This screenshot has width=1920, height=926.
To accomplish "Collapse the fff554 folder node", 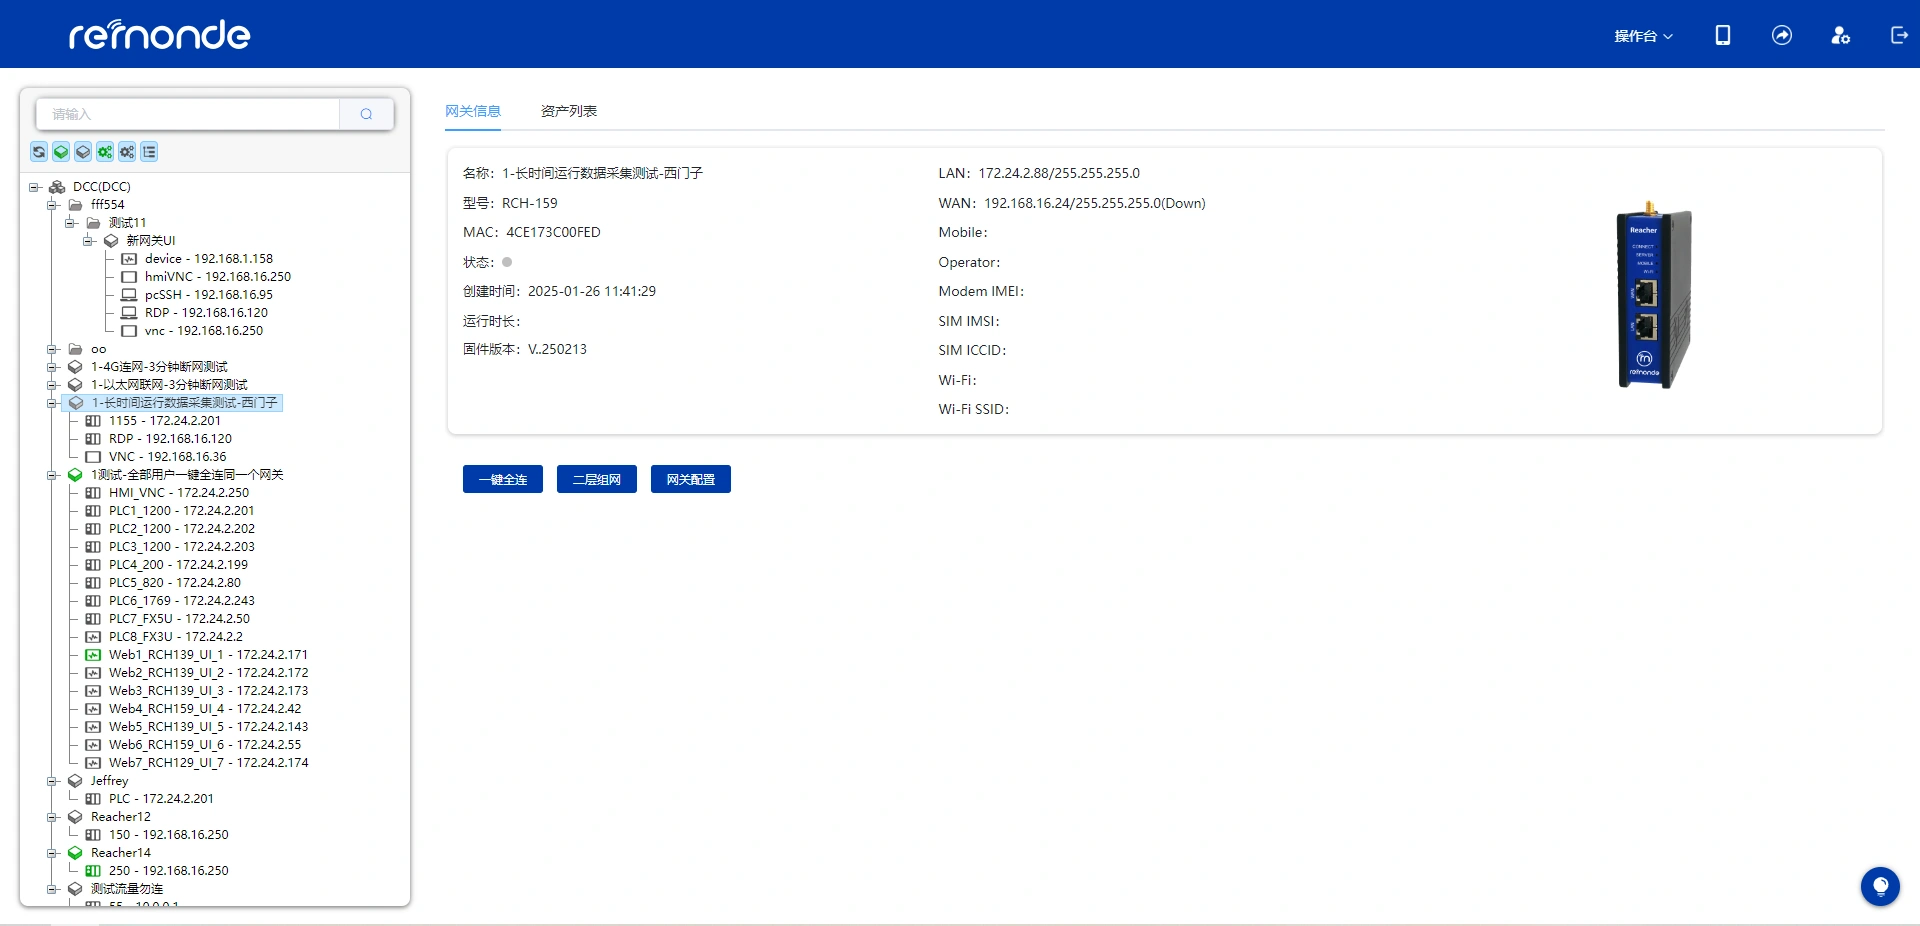I will click(x=52, y=205).
